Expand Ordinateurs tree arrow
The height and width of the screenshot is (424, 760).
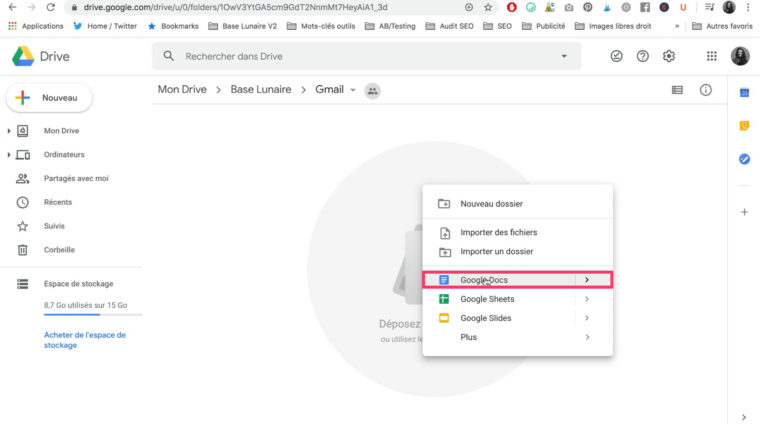(9, 155)
